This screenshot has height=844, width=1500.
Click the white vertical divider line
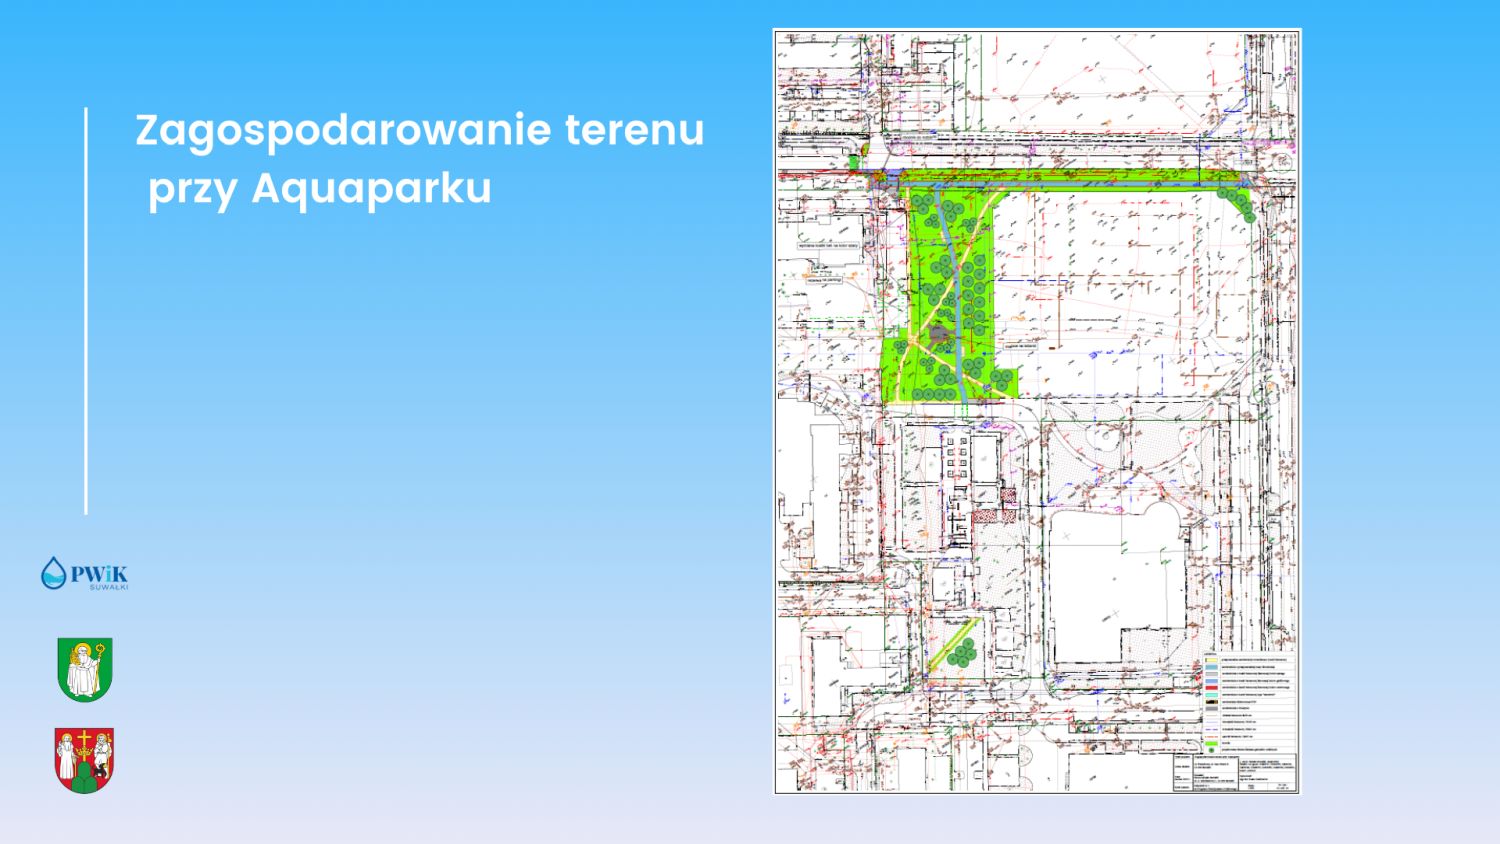click(x=86, y=310)
